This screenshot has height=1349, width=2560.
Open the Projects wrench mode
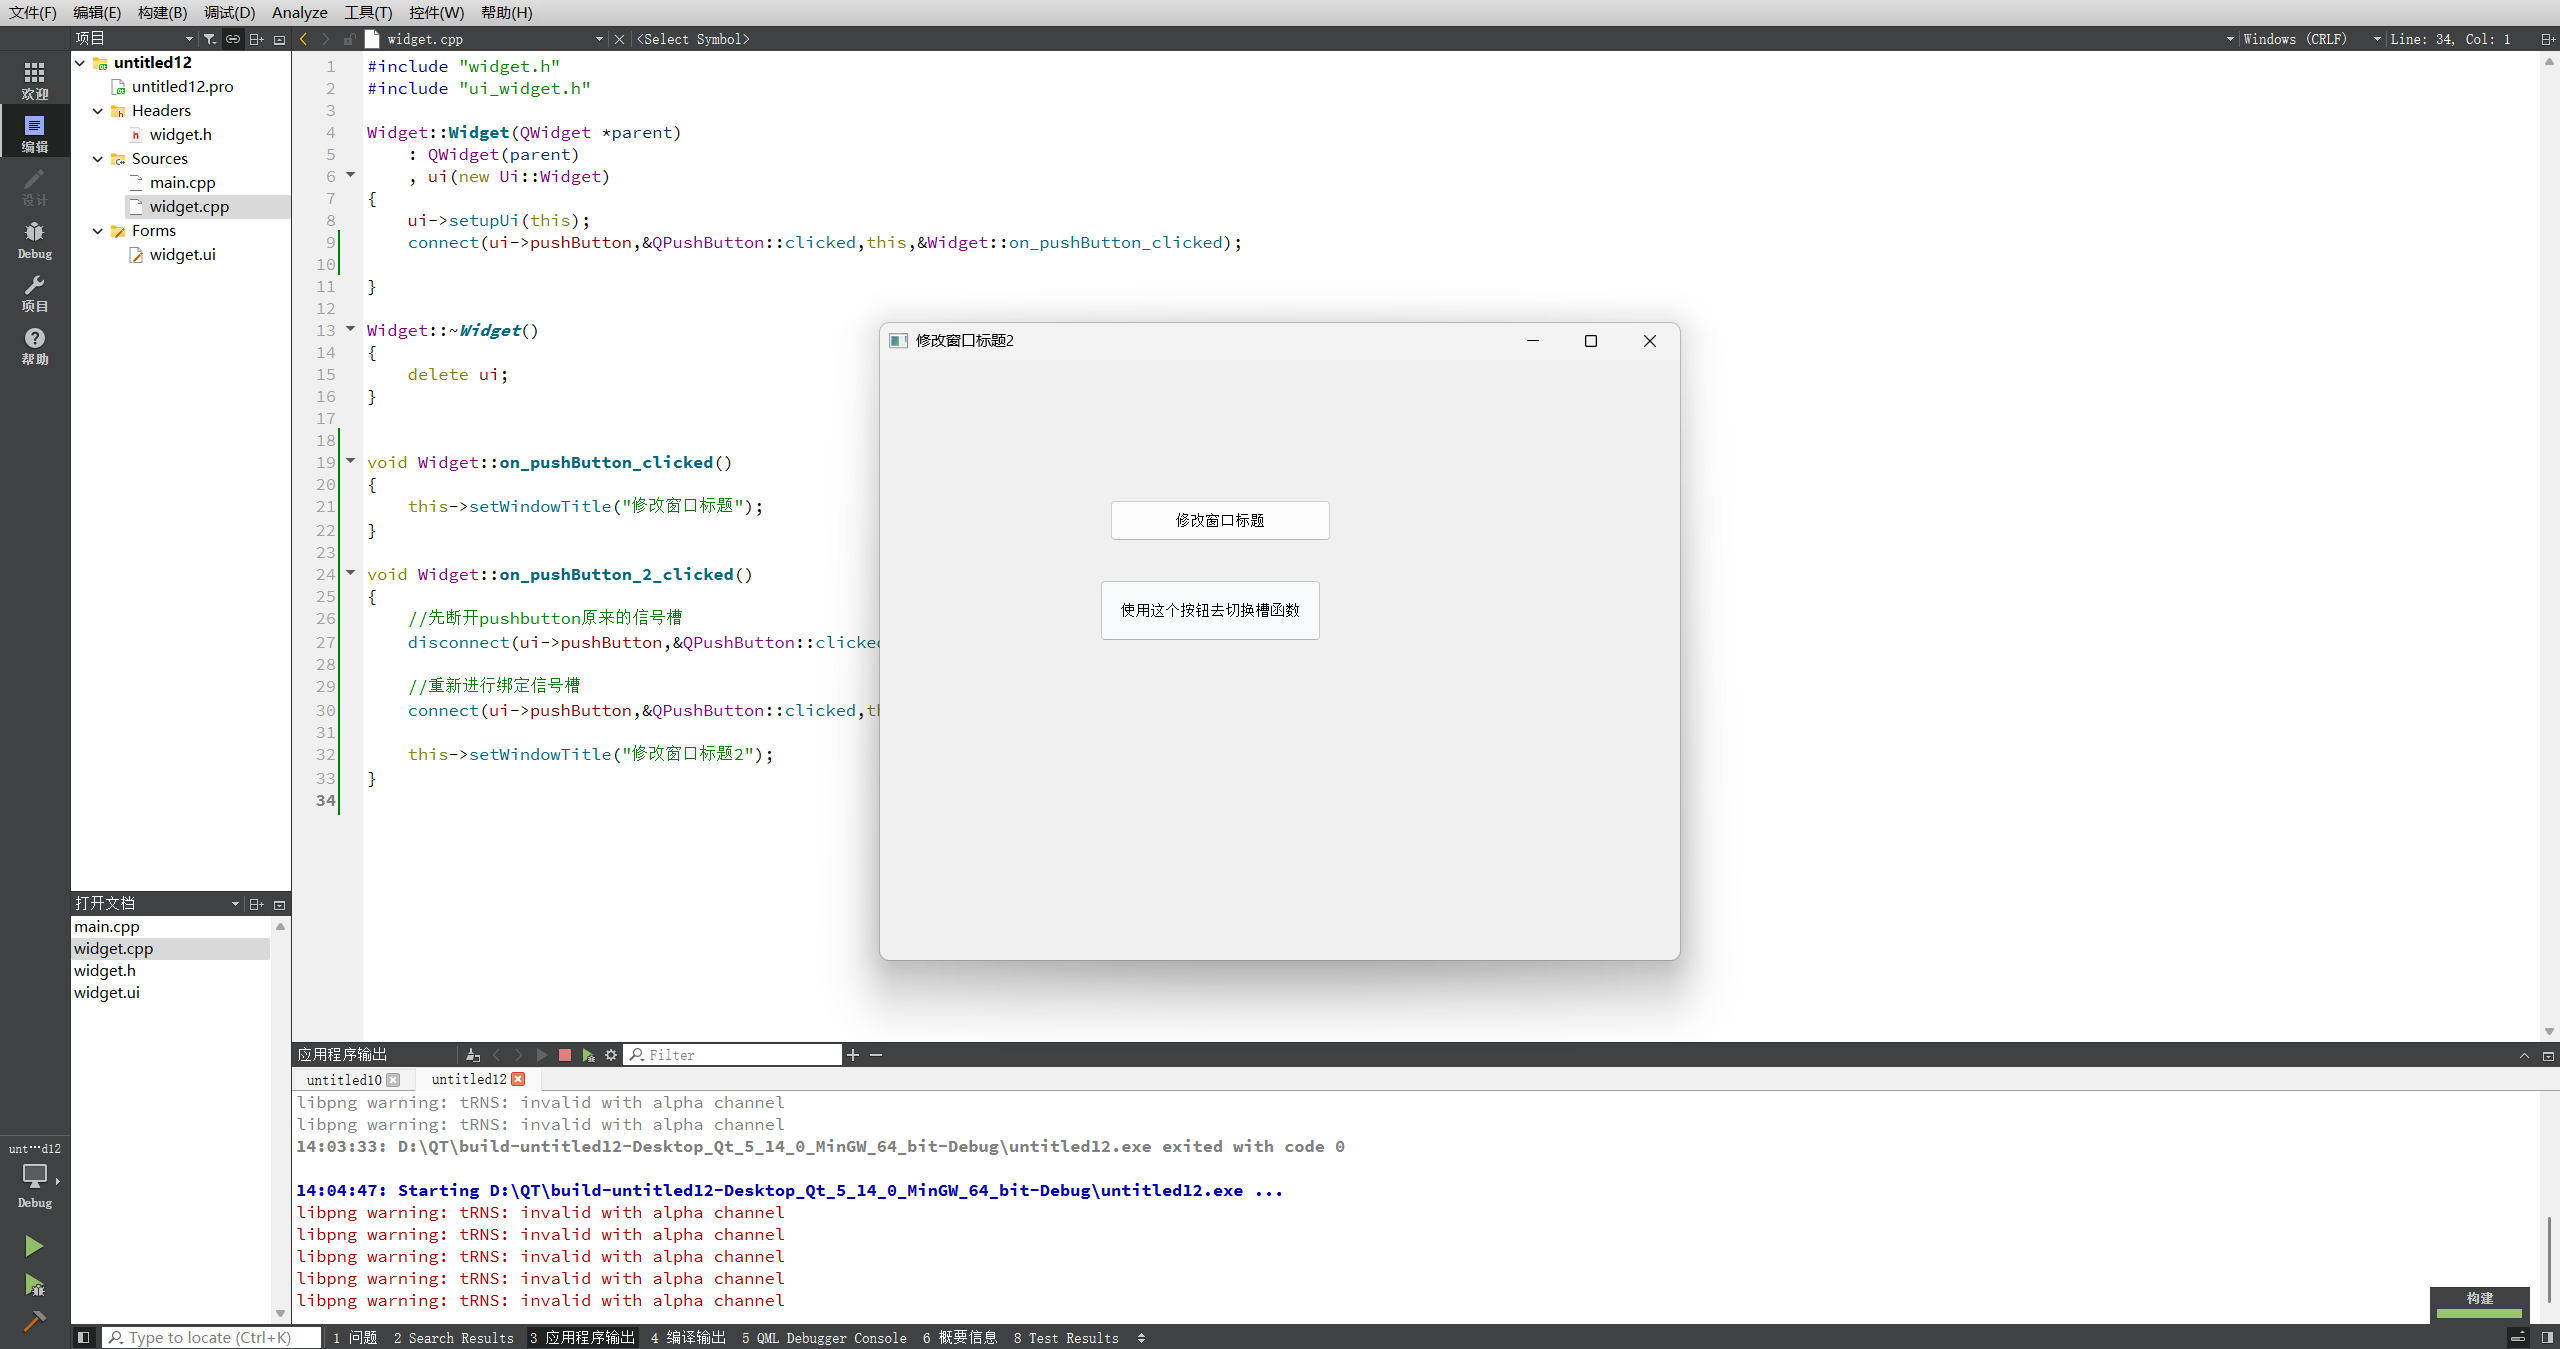click(34, 292)
